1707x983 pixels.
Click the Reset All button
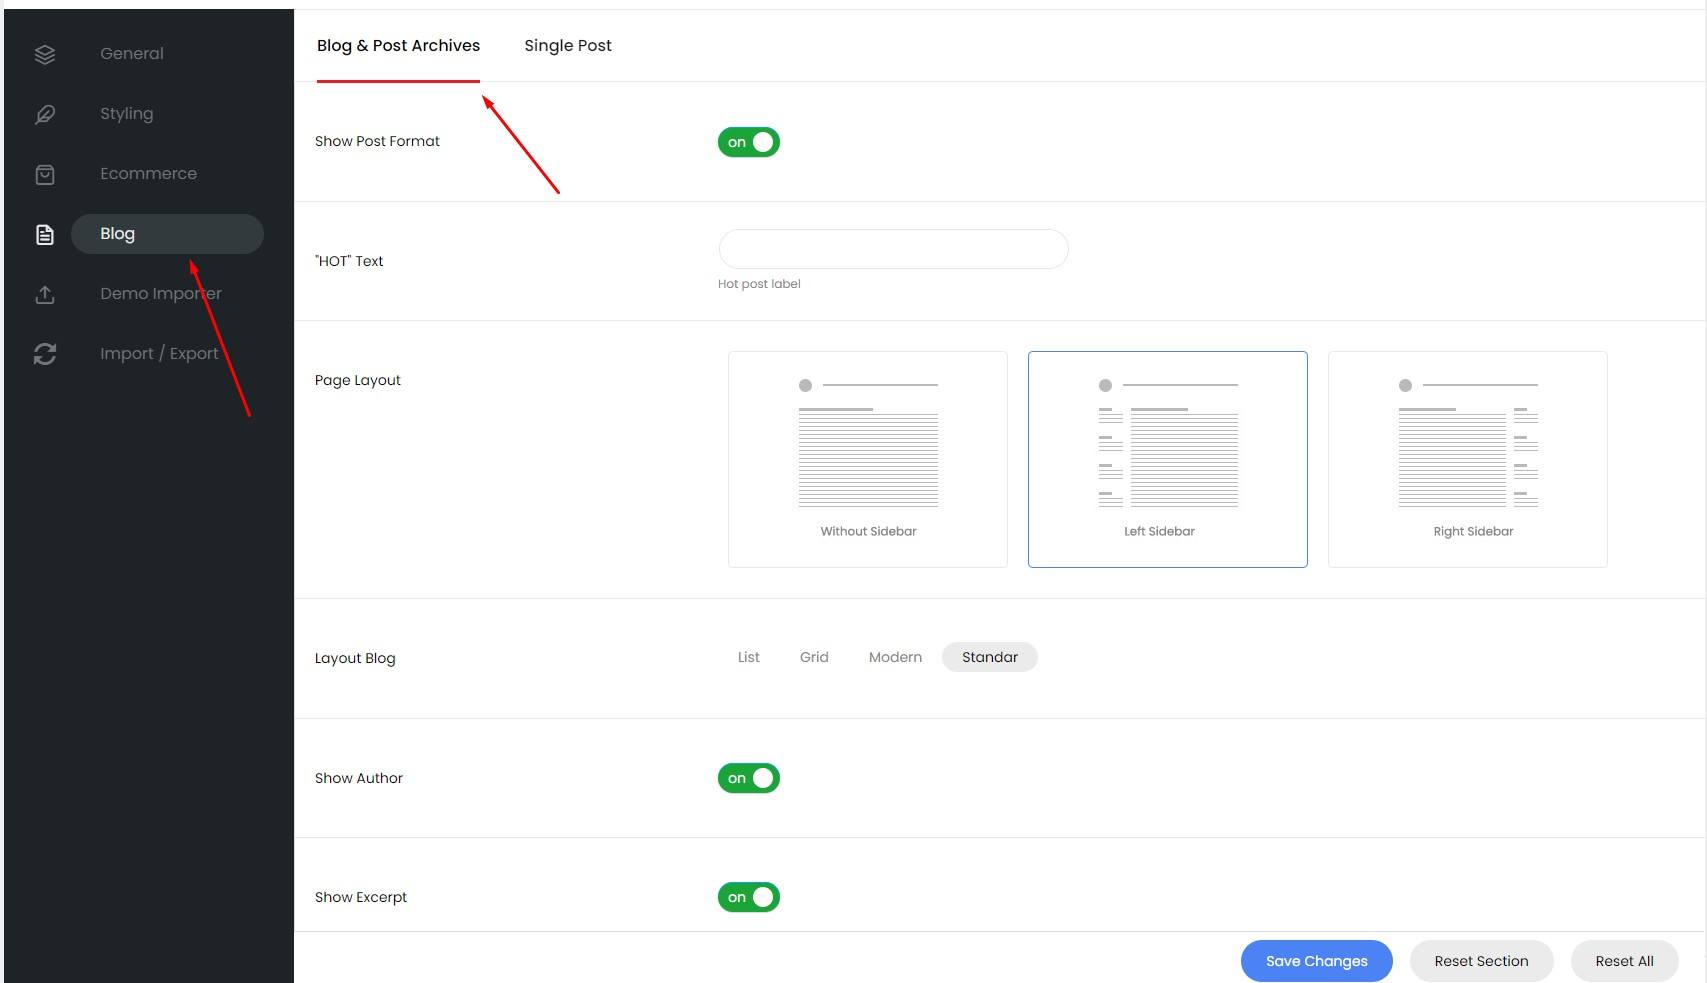coord(1624,961)
